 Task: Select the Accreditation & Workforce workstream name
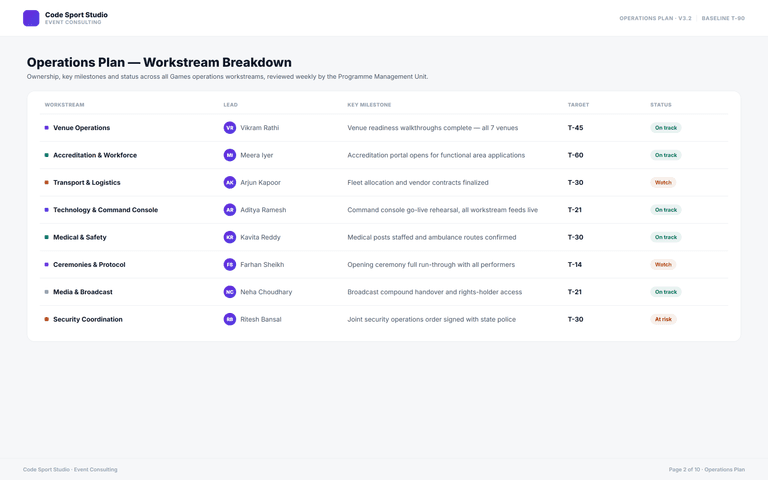pos(95,155)
